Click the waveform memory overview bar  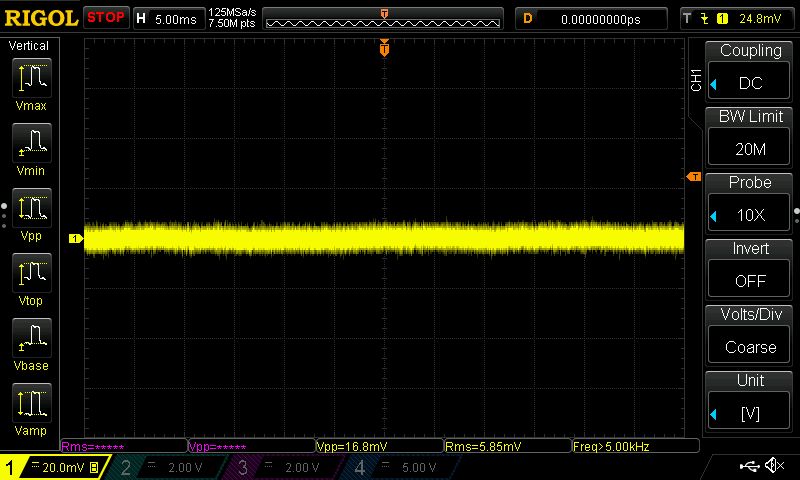pyautogui.click(x=383, y=18)
